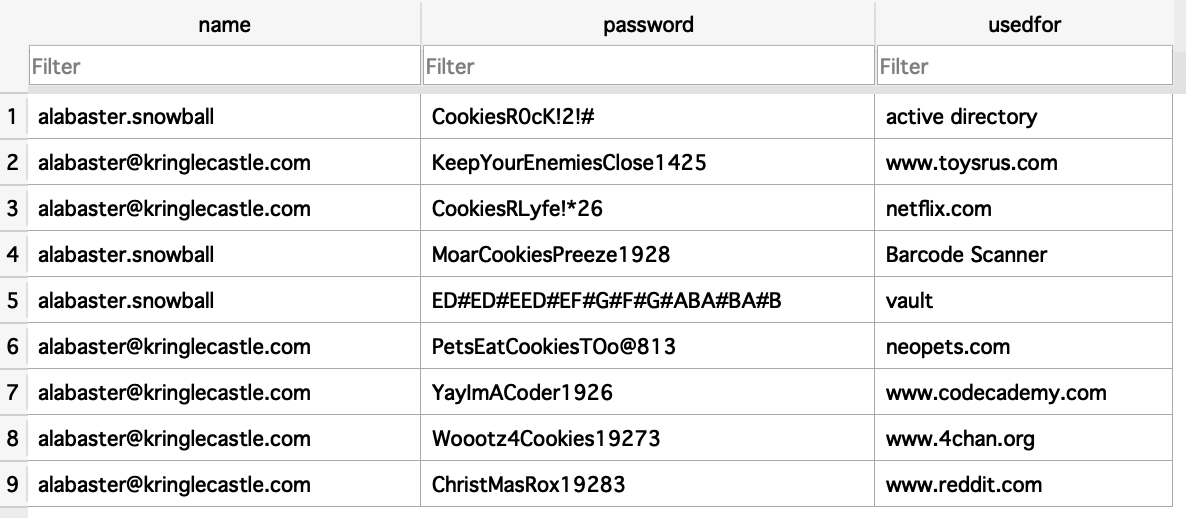Focus the name column Filter field

click(225, 66)
